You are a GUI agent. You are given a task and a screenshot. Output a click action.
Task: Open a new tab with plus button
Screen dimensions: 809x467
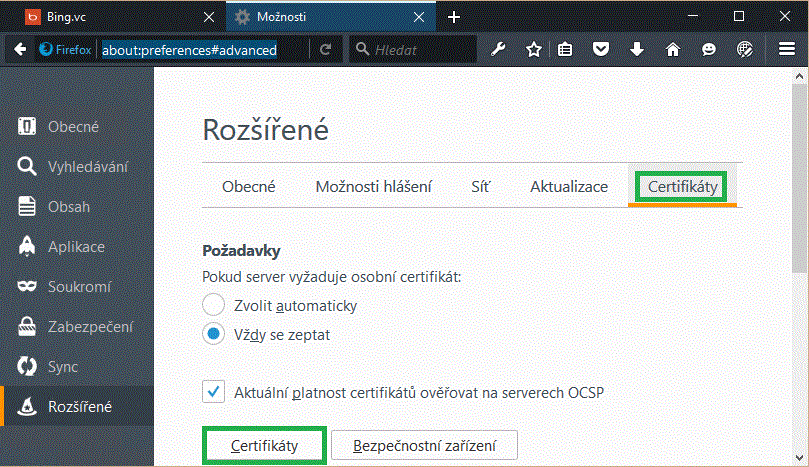pos(454,17)
